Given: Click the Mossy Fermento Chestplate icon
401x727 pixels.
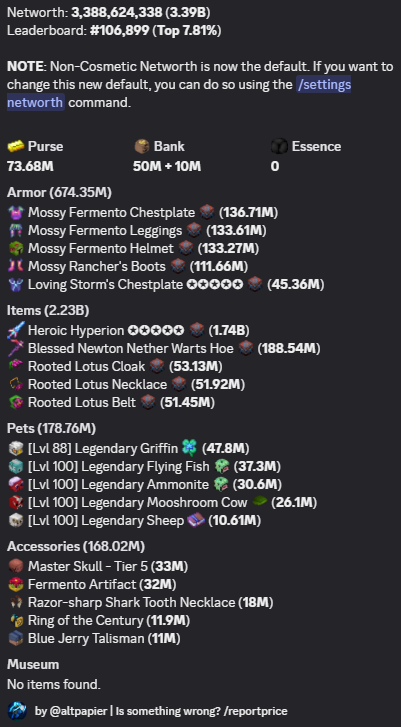Looking at the screenshot, I should click(x=16, y=212).
